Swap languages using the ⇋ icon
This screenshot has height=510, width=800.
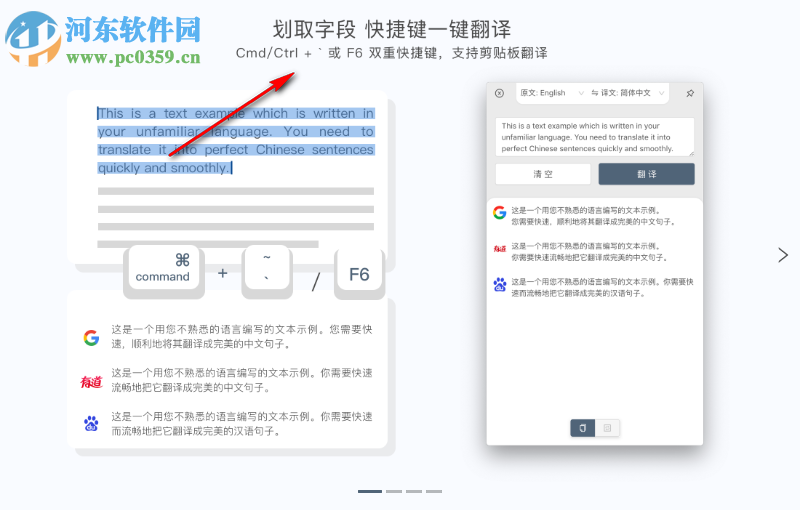tap(594, 93)
